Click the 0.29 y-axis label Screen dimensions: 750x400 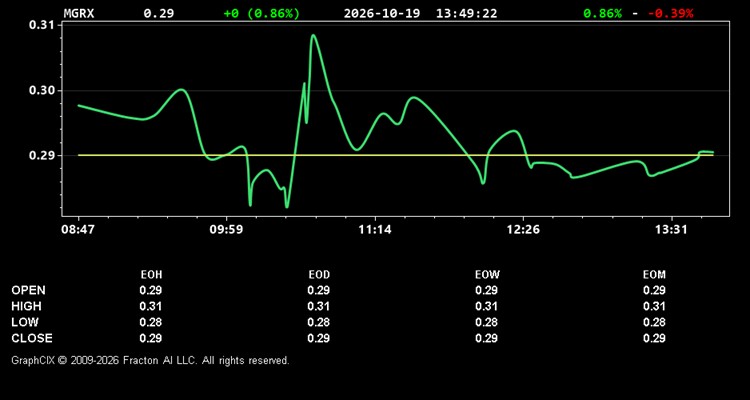coord(41,156)
